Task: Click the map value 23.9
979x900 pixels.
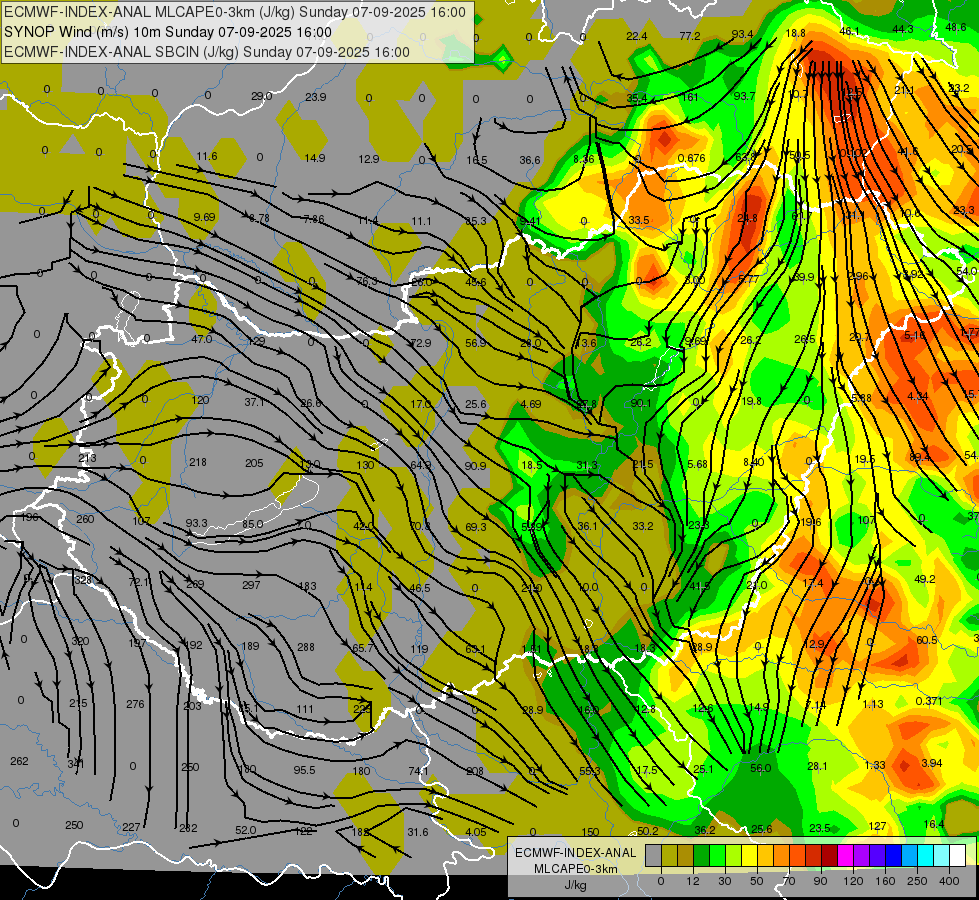Action: point(316,97)
